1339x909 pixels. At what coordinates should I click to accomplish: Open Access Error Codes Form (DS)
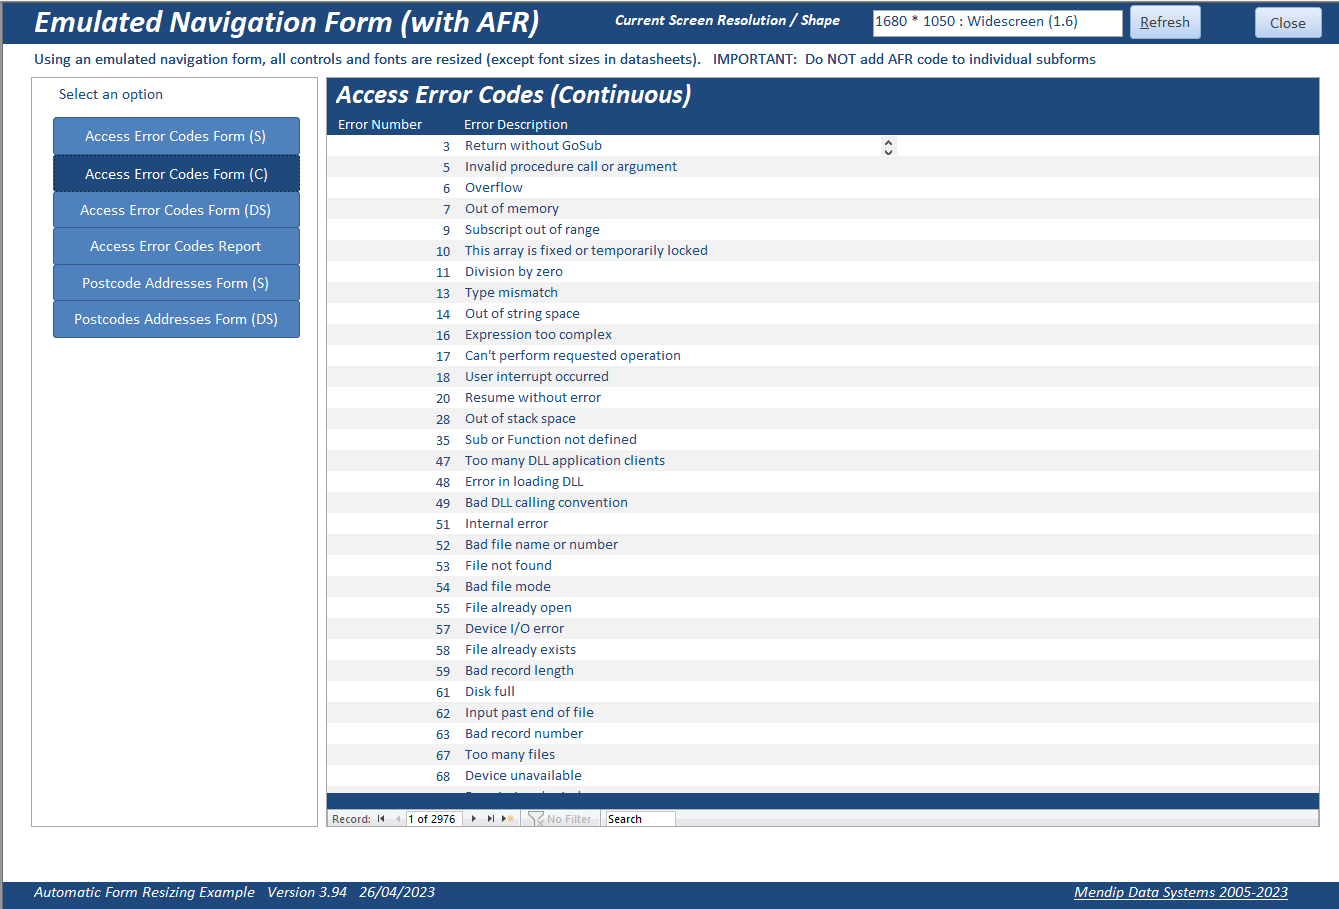coord(176,210)
